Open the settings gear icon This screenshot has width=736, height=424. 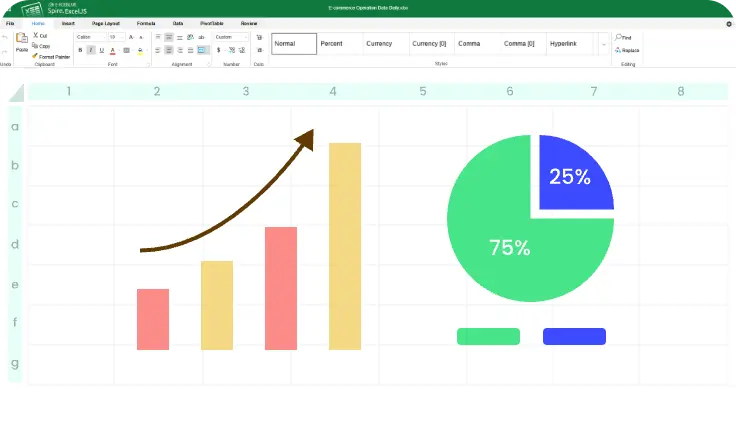tap(728, 23)
